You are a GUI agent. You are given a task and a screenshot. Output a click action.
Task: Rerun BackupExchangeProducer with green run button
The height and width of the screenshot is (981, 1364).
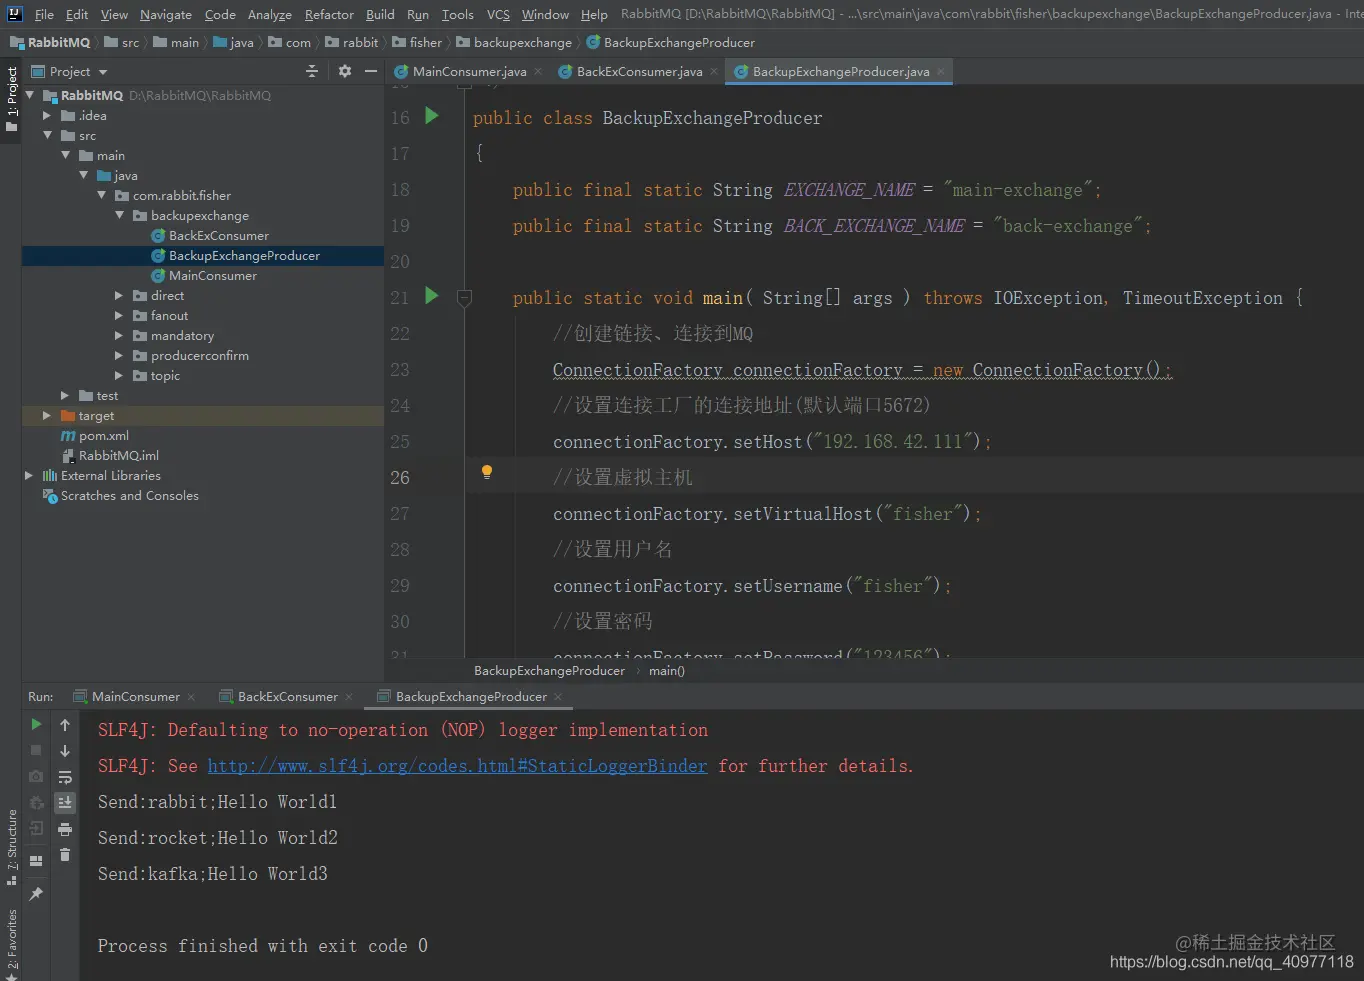tap(36, 724)
